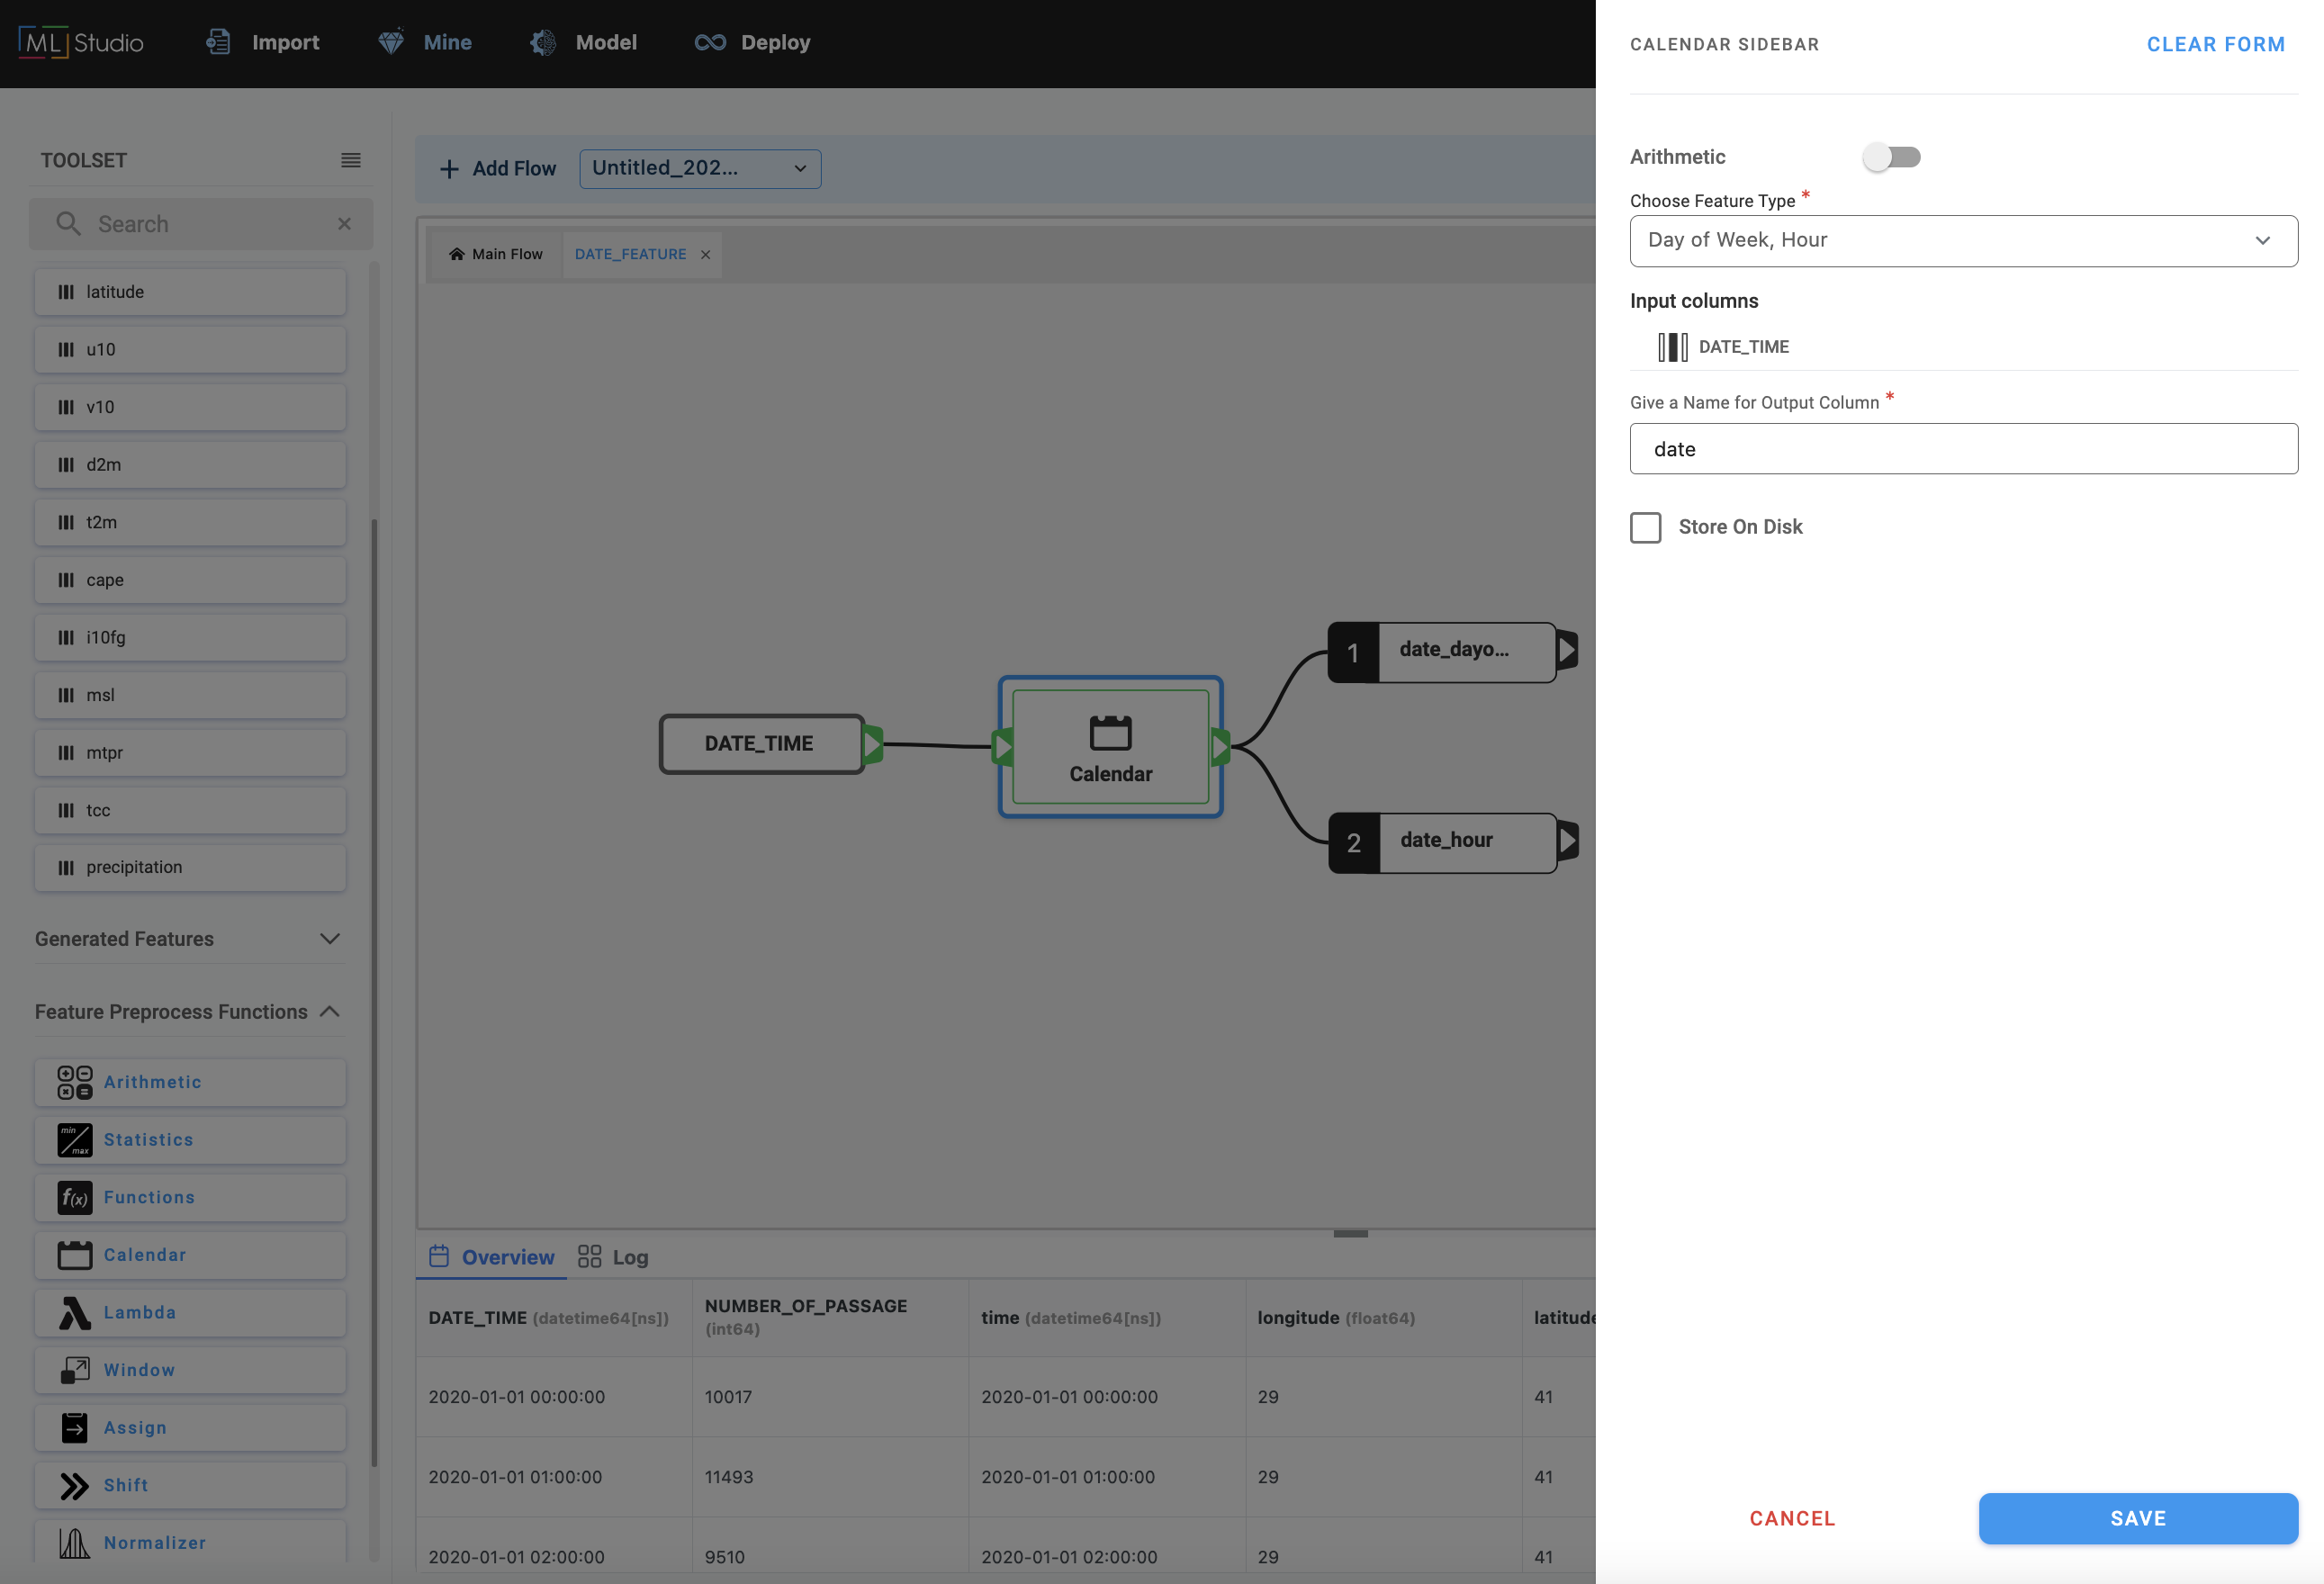Expand the Generated Features section
The width and height of the screenshot is (2324, 1584).
click(x=330, y=939)
